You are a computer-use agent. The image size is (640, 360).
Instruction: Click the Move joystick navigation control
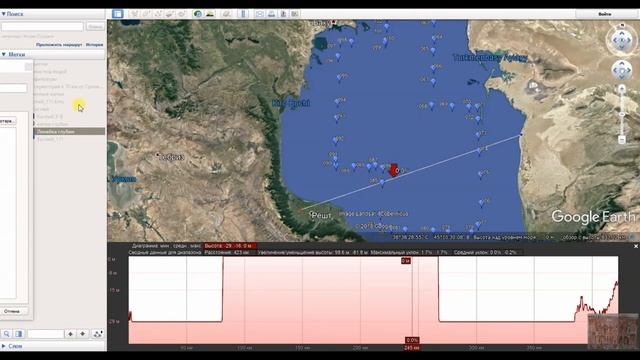click(x=622, y=71)
